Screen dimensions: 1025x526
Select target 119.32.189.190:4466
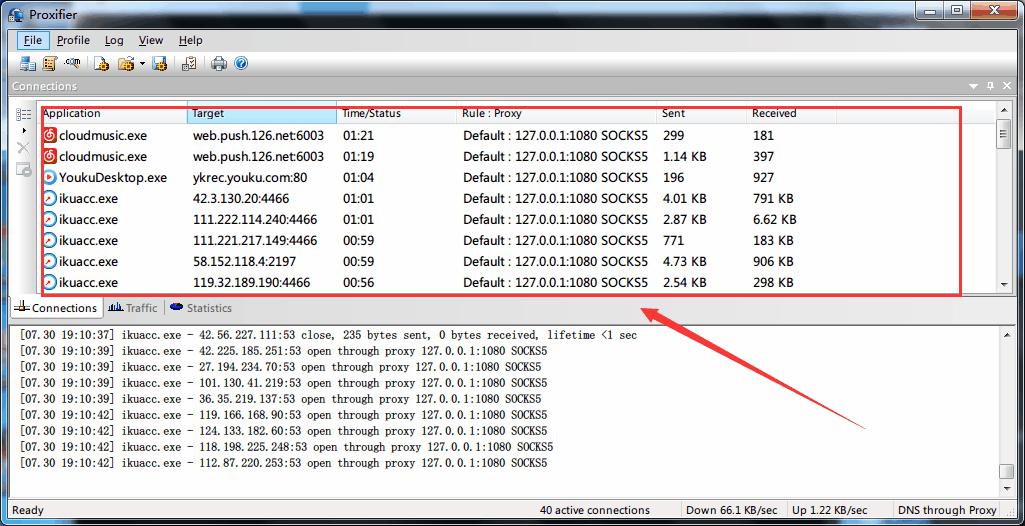coord(251,282)
